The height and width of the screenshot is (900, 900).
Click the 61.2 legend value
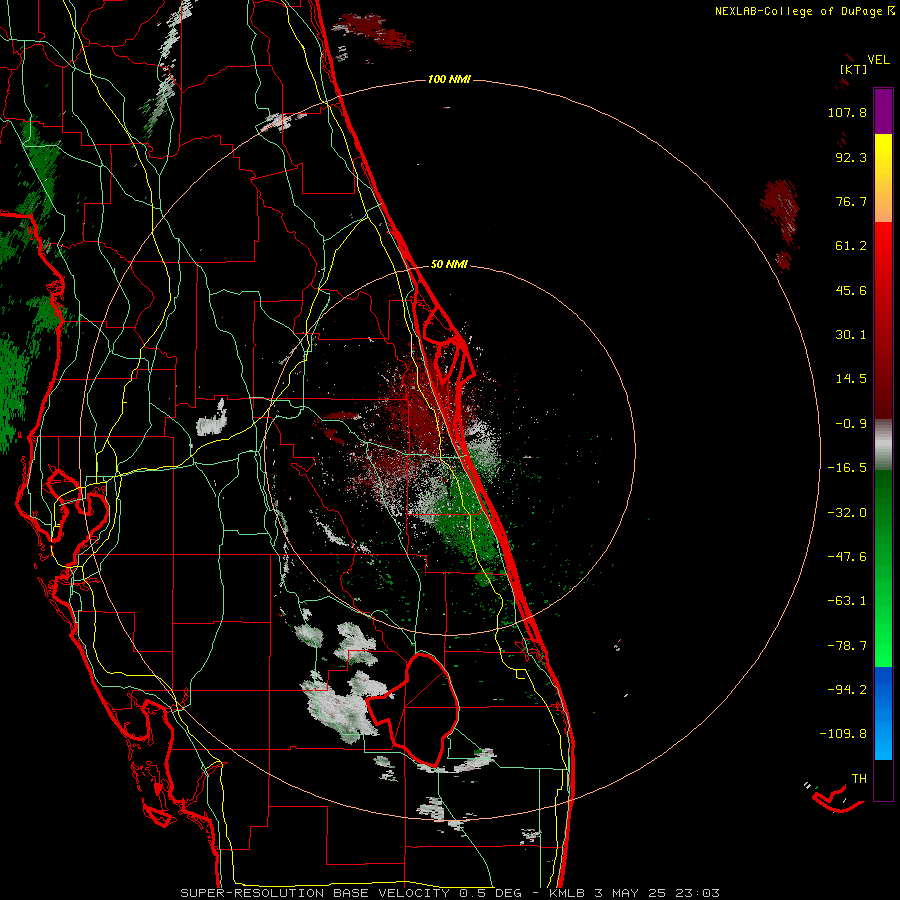851,246
